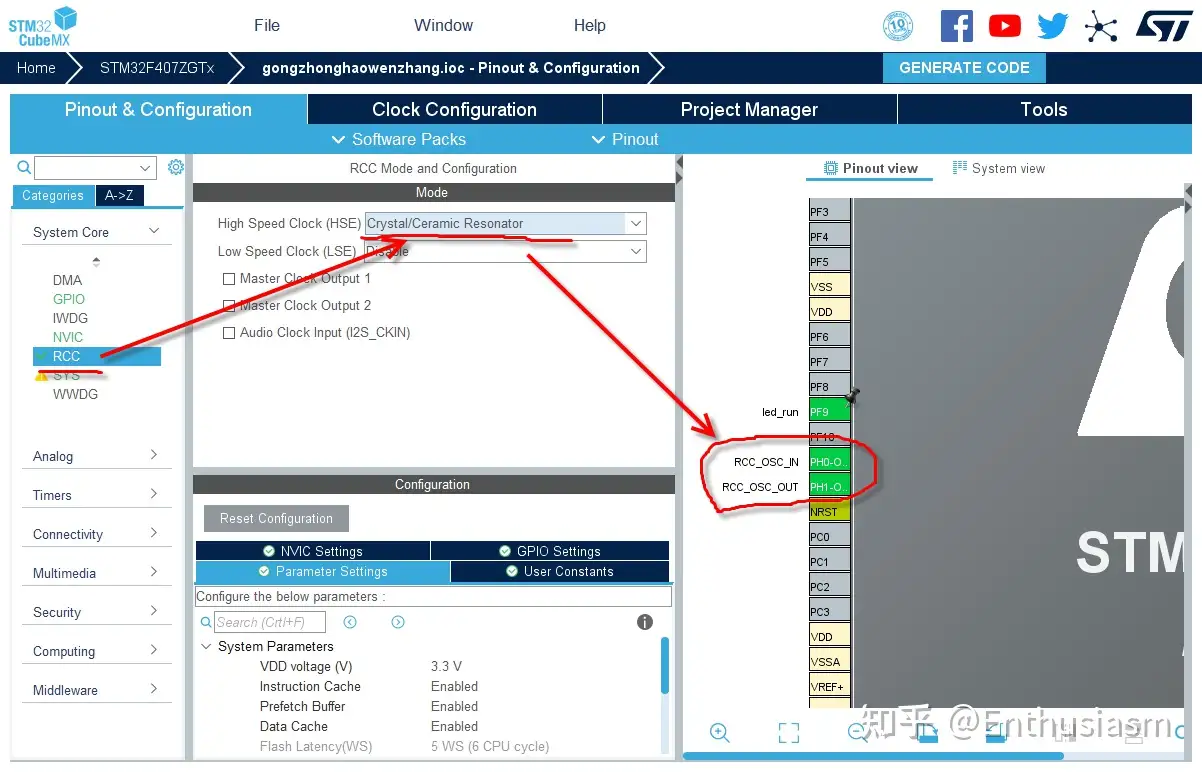Screen dimensions: 1202x772
Task: Click the Reset Configuration button
Action: [x=276, y=519]
